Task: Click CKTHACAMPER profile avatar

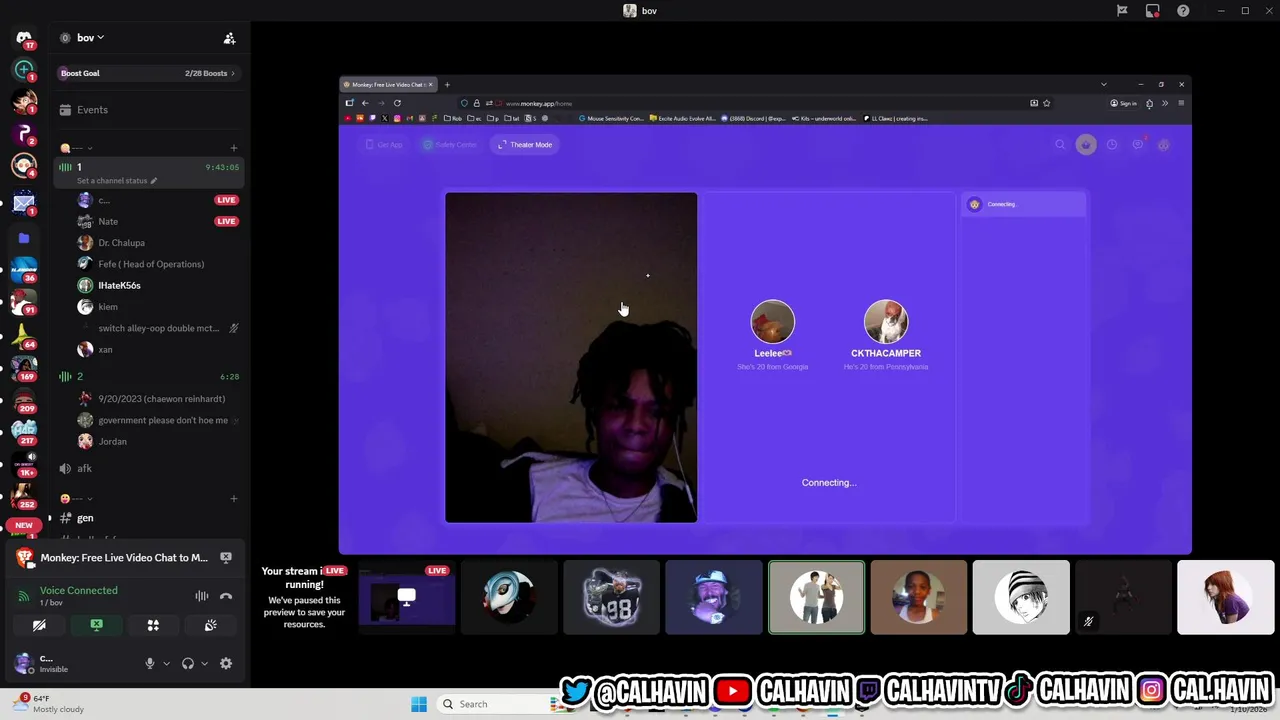Action: pyautogui.click(x=886, y=322)
